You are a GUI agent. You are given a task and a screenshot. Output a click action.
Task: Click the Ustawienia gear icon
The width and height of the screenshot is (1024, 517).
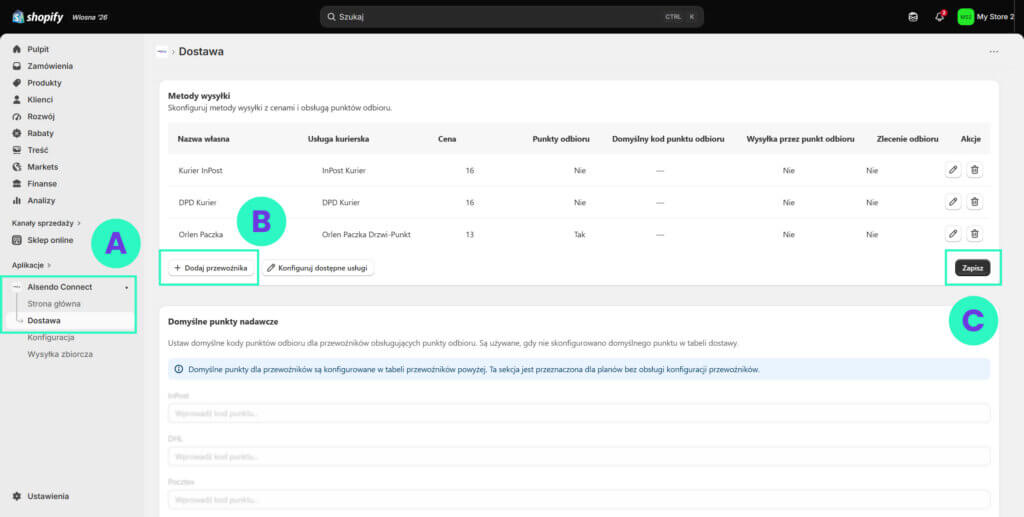[x=17, y=496]
